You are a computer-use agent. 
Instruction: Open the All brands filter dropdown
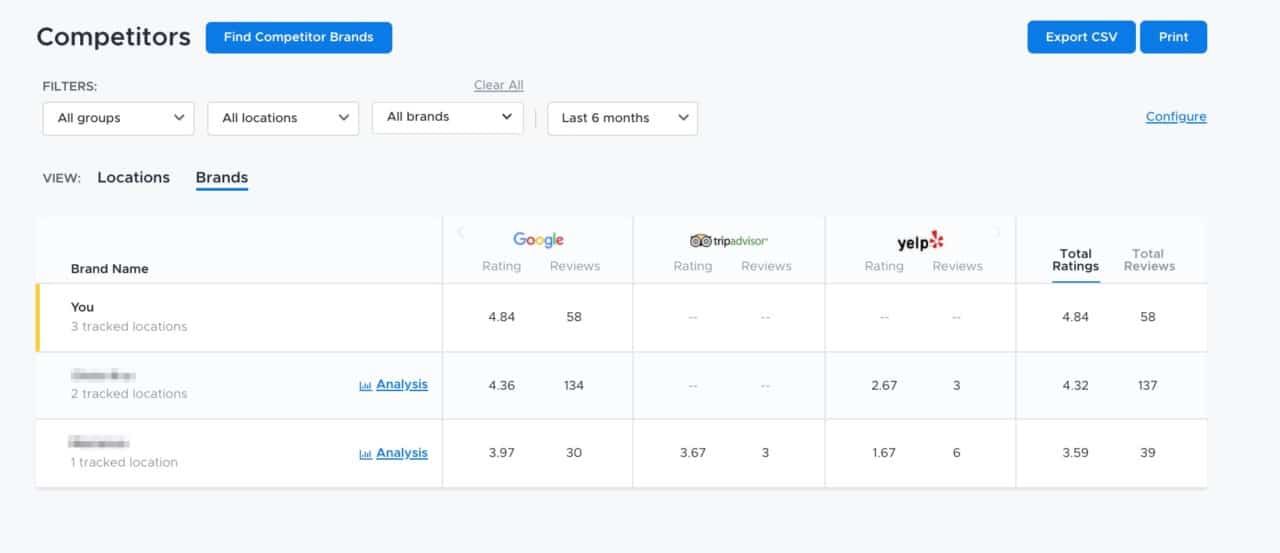[x=447, y=117]
